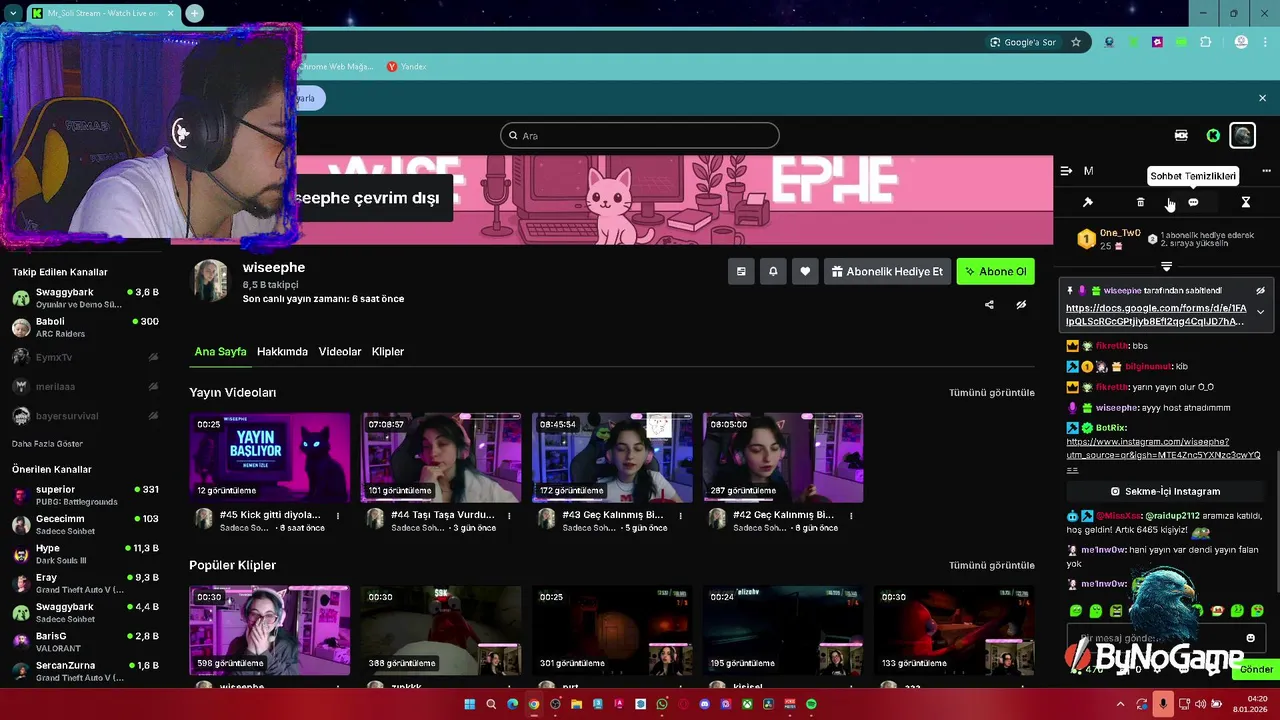The width and height of the screenshot is (1280, 720).
Task: Open the Yandex bookmark
Action: [x=407, y=67]
